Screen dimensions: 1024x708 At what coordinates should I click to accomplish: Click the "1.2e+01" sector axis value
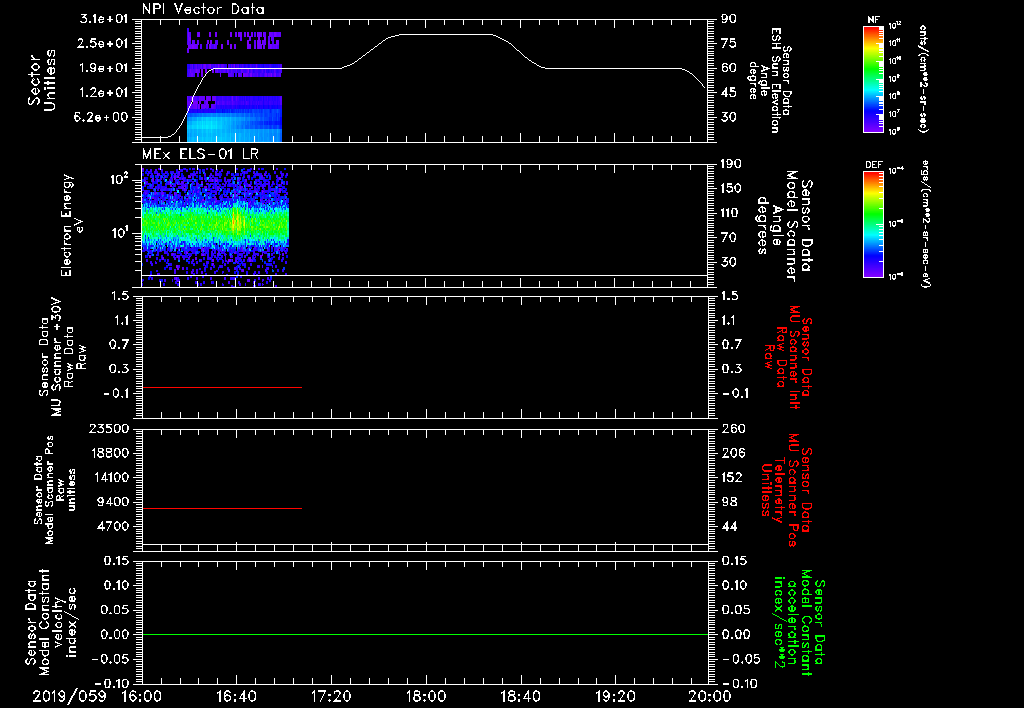click(x=104, y=93)
